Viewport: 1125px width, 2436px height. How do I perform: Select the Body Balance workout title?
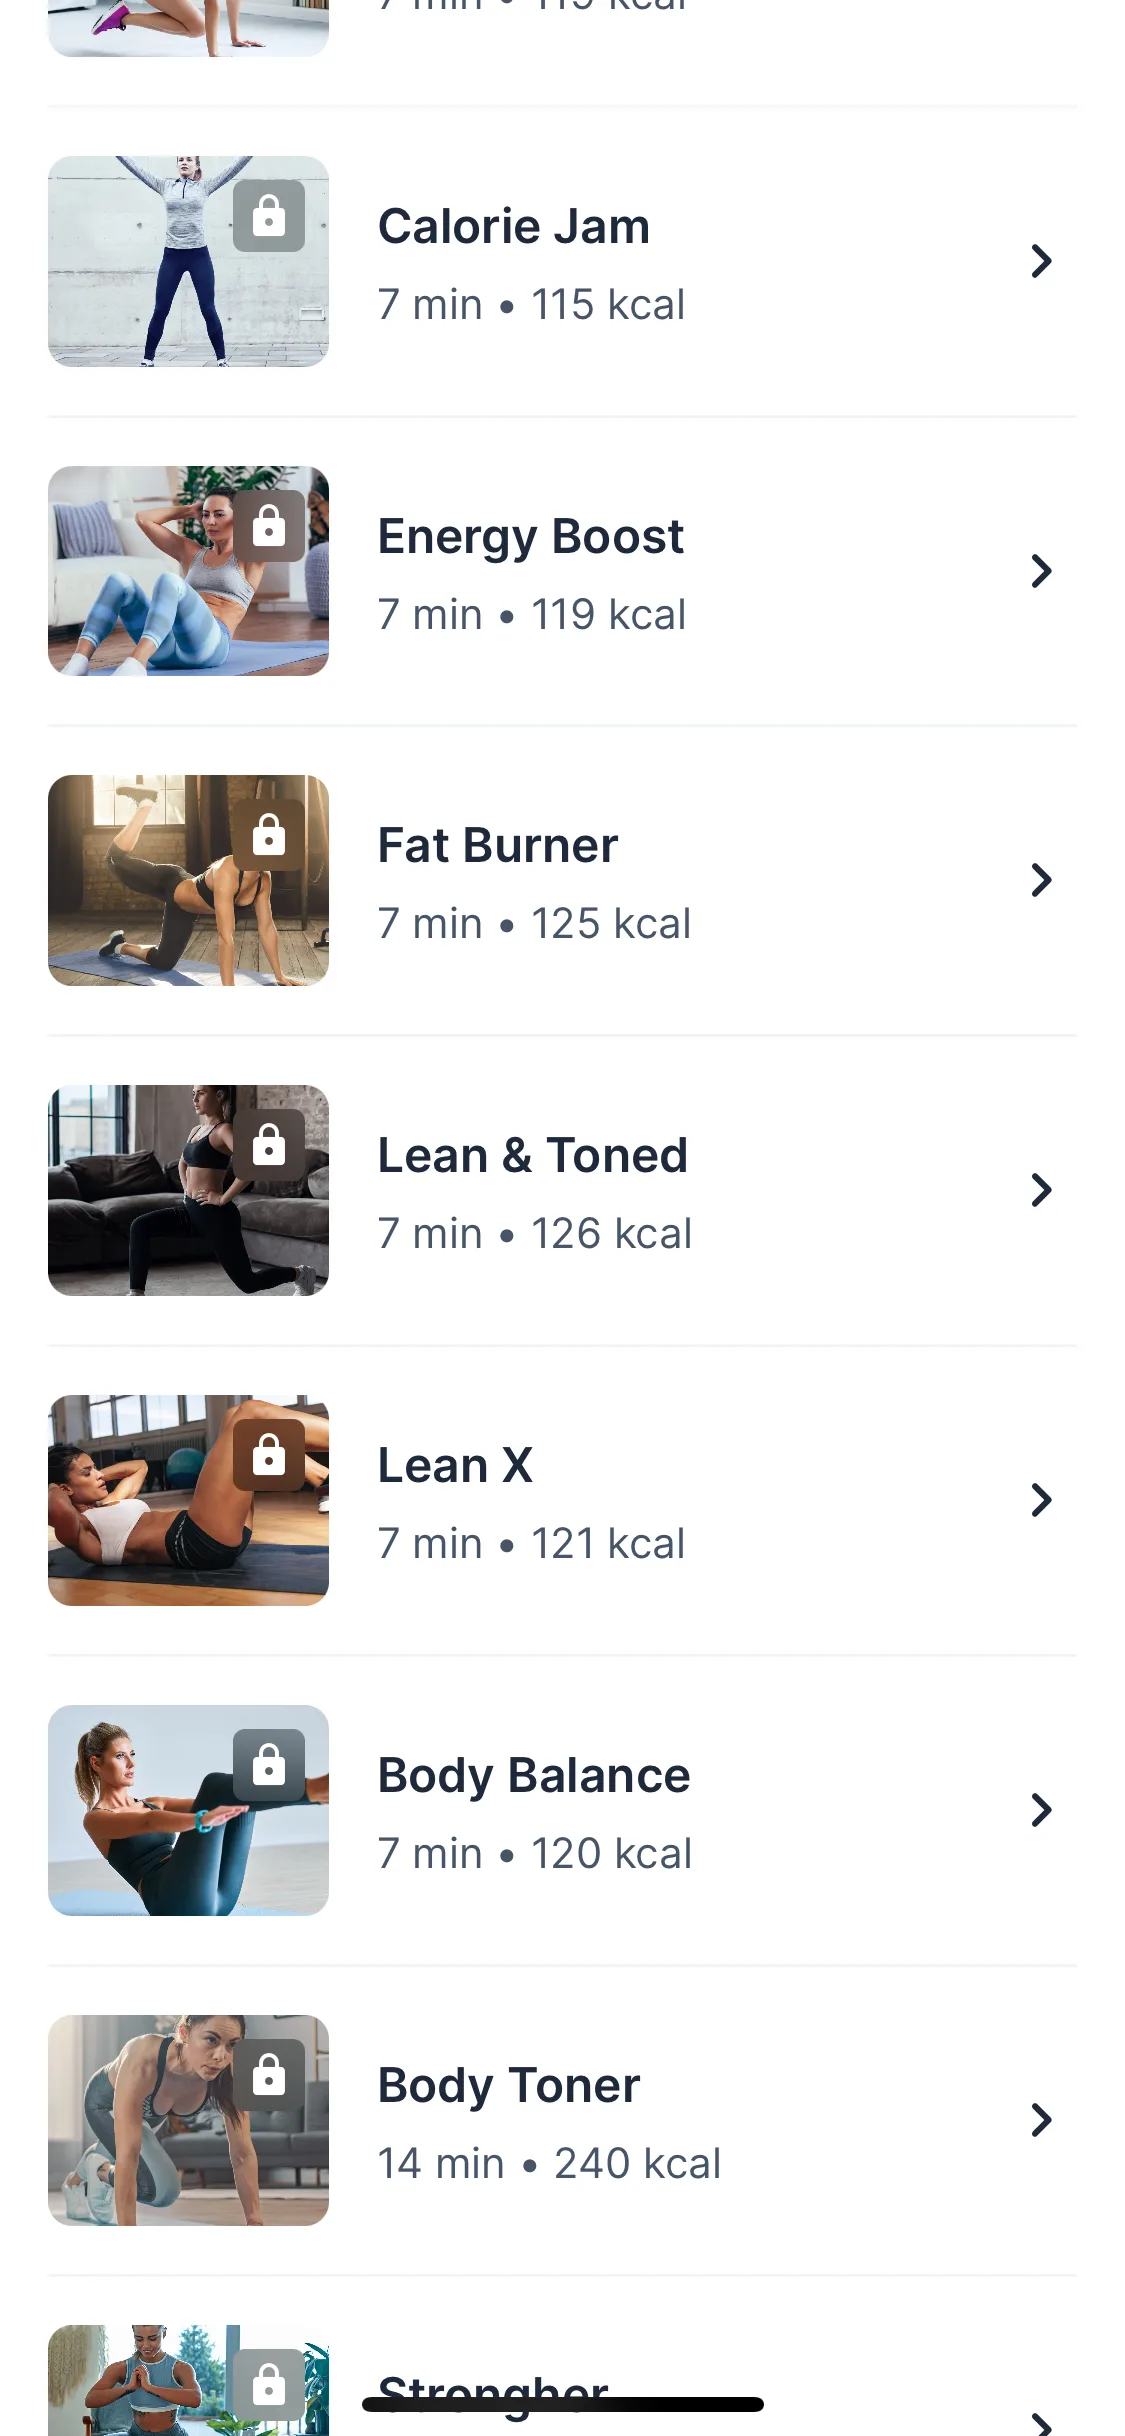tap(534, 1776)
